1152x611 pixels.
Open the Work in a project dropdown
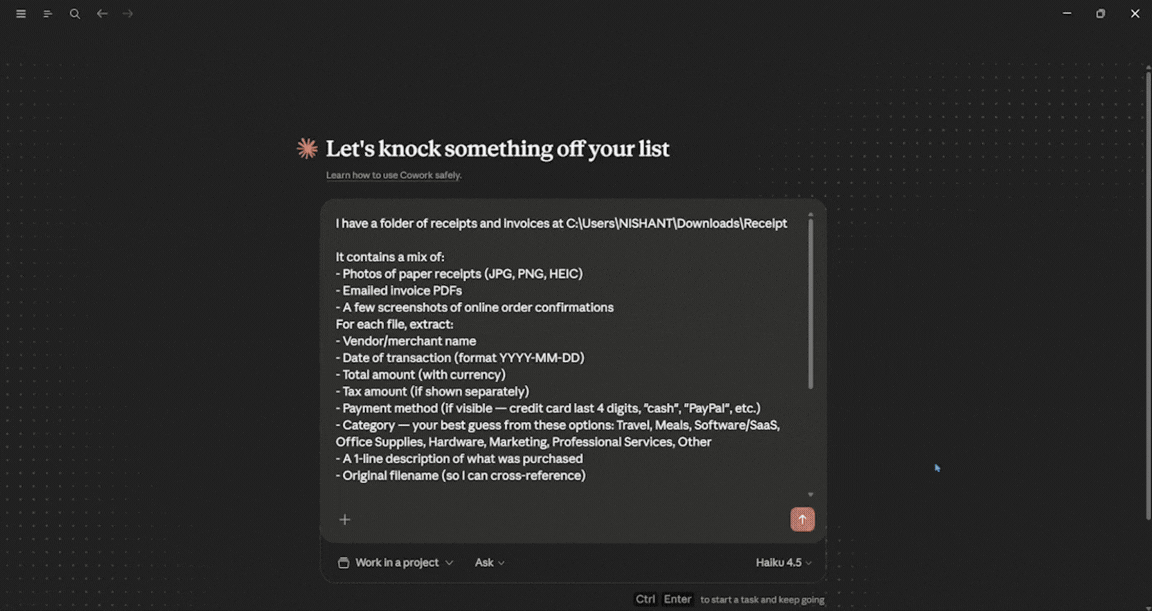coord(395,563)
